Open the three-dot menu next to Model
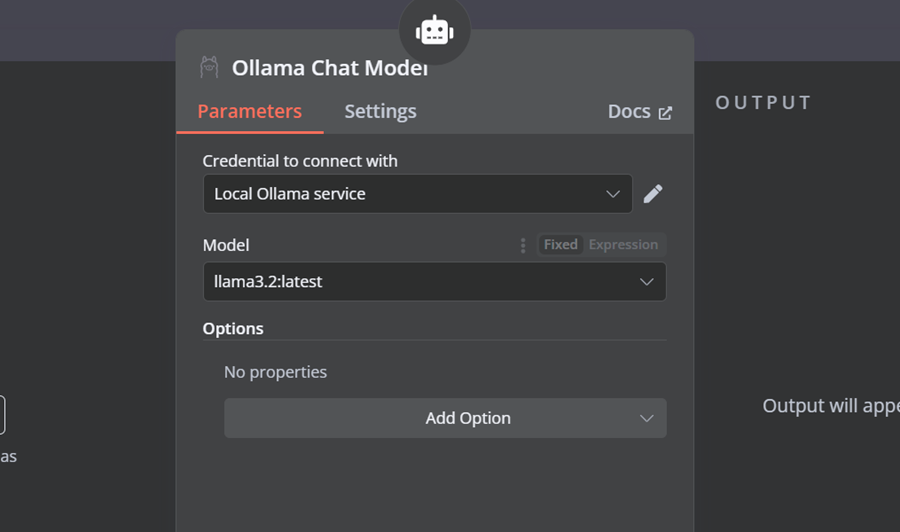900x532 pixels. (x=522, y=246)
